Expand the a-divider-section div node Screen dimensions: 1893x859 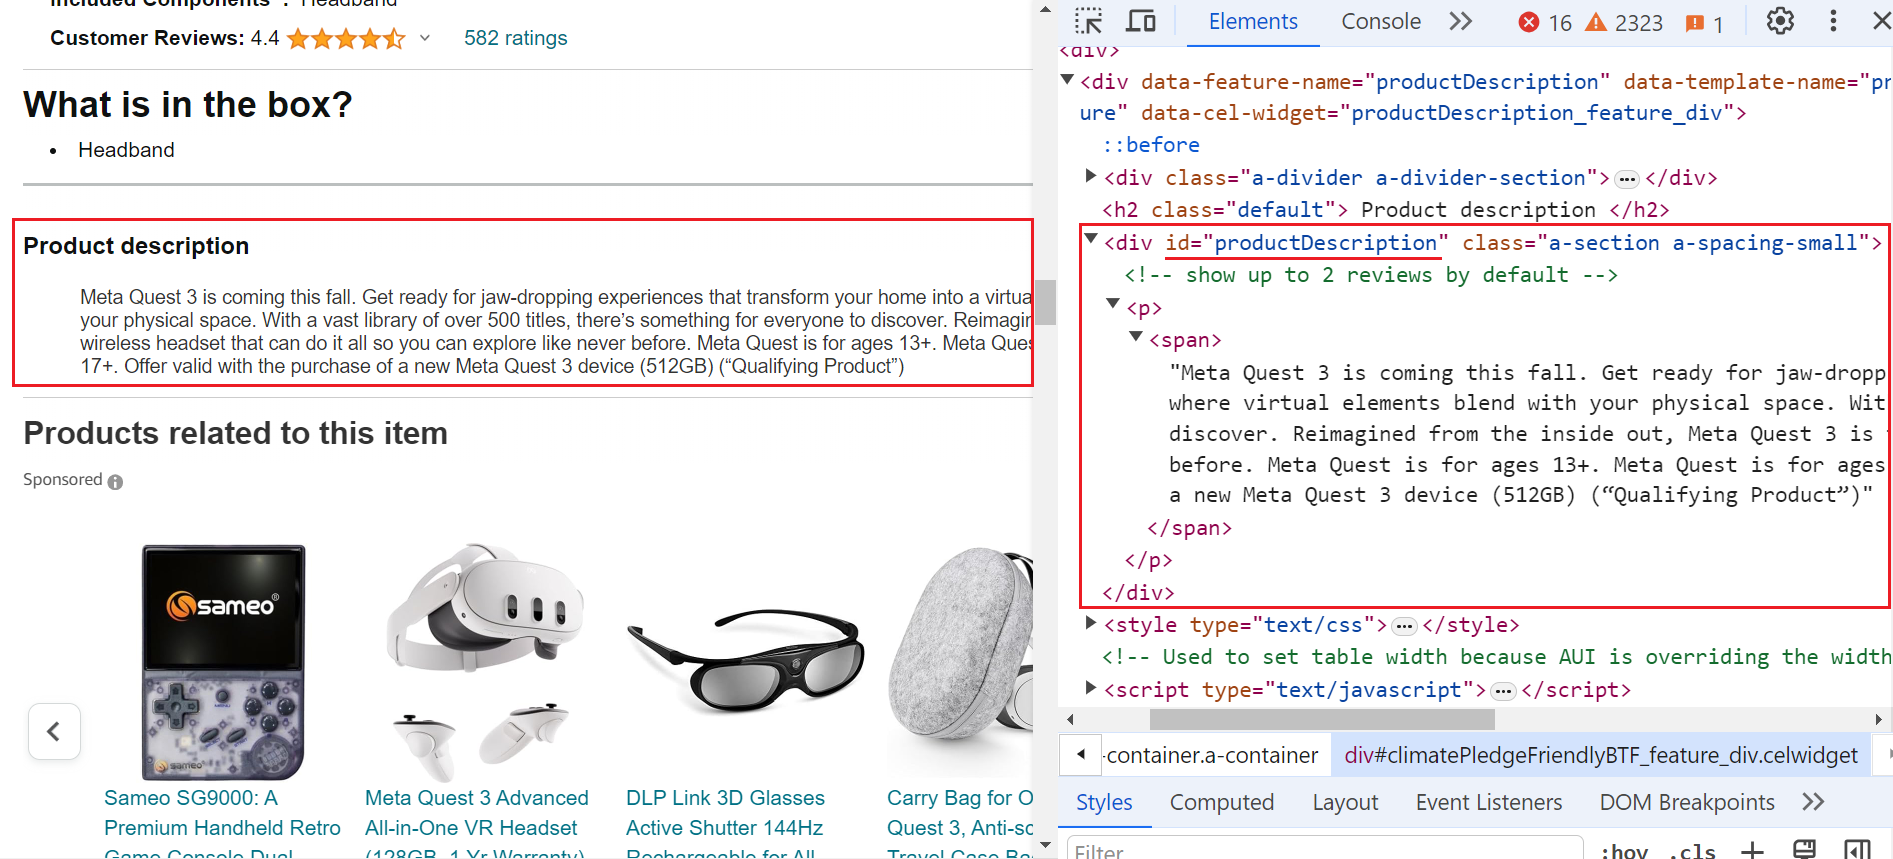pos(1091,176)
